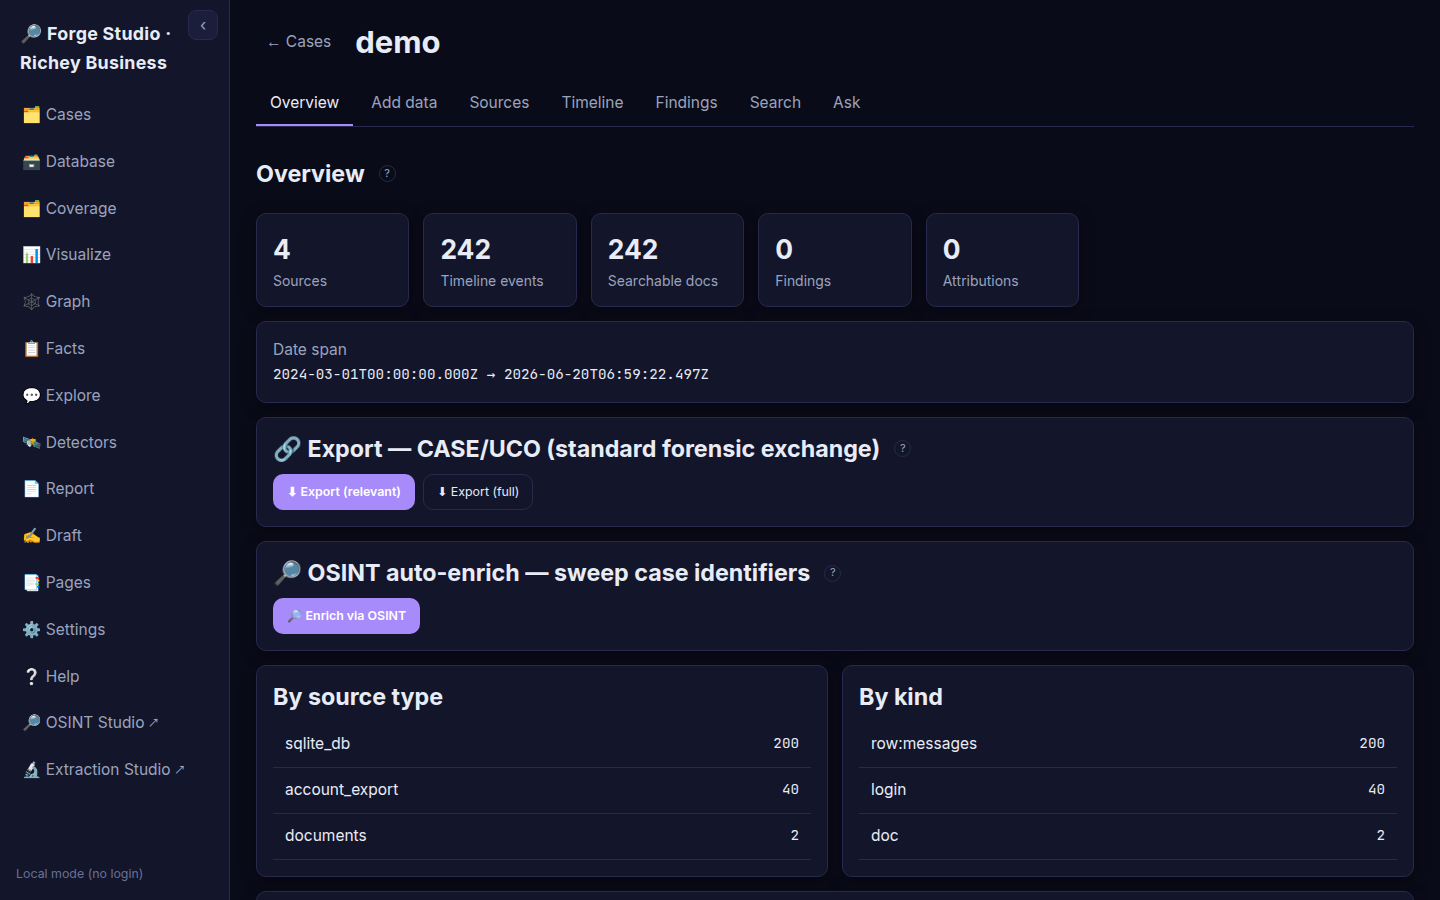Switch to the Findings tab

[x=686, y=102]
